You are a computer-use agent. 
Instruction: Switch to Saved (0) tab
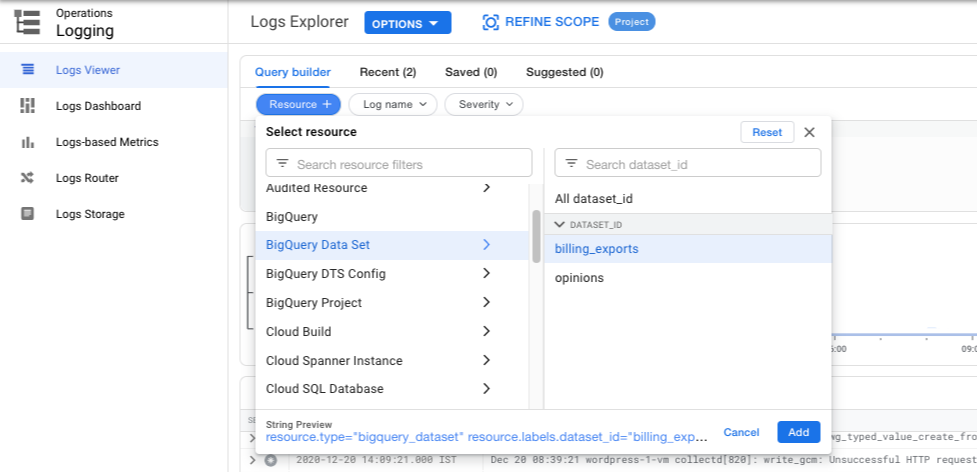(x=471, y=72)
